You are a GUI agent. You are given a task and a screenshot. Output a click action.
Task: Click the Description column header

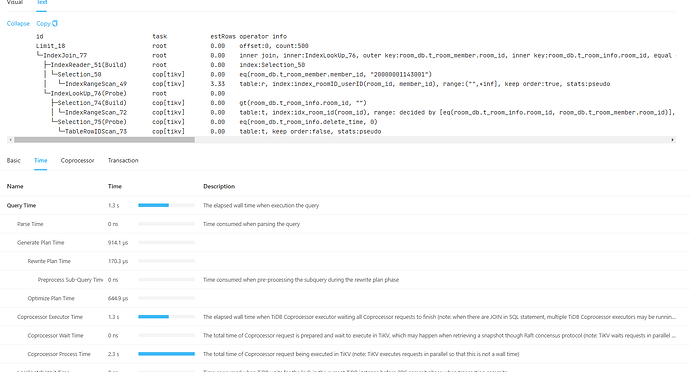click(219, 186)
